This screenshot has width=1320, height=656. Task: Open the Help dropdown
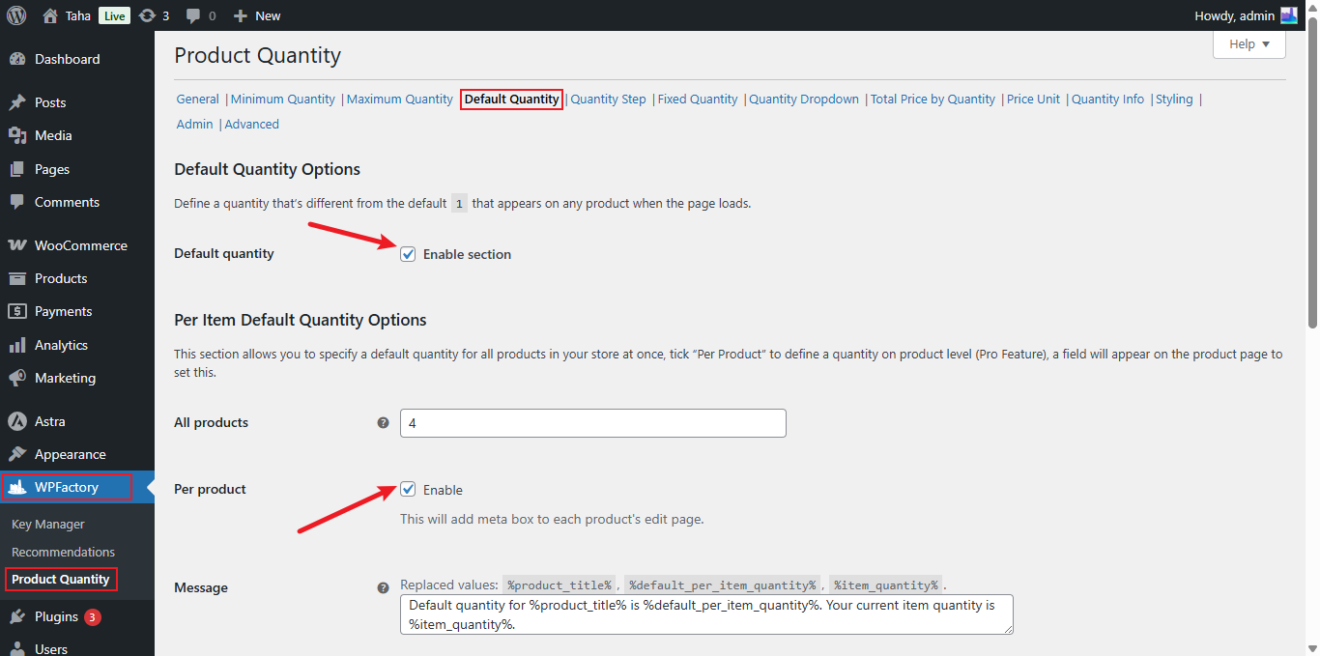pyautogui.click(x=1248, y=44)
